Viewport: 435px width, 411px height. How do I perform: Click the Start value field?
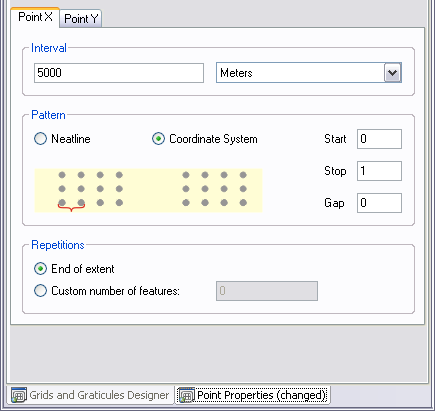(x=379, y=139)
